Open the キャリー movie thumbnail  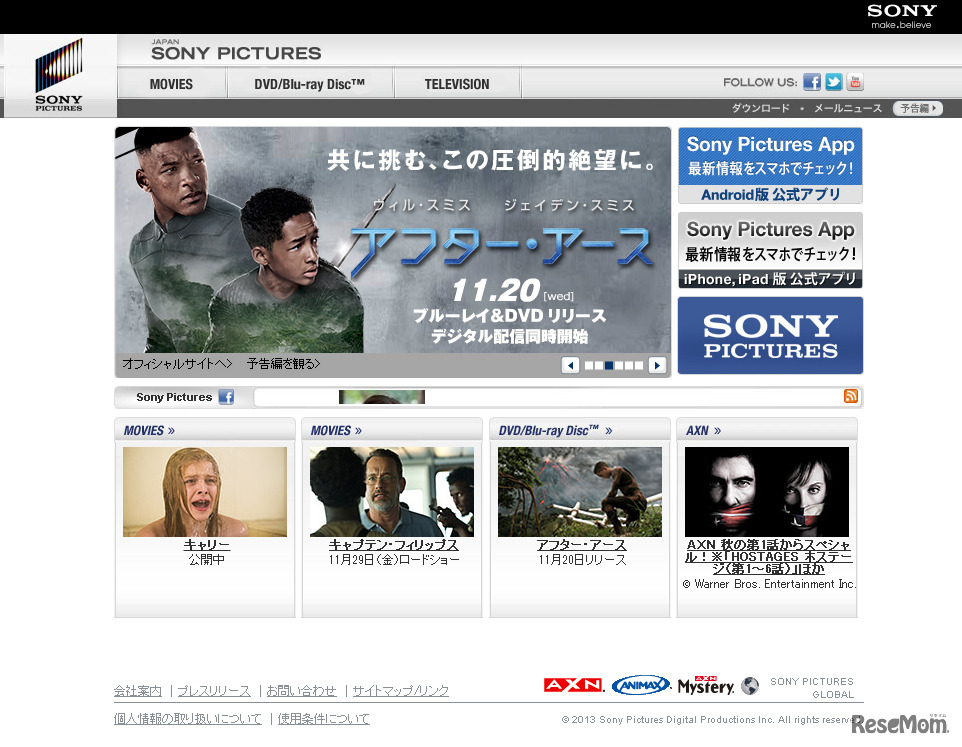(205, 492)
